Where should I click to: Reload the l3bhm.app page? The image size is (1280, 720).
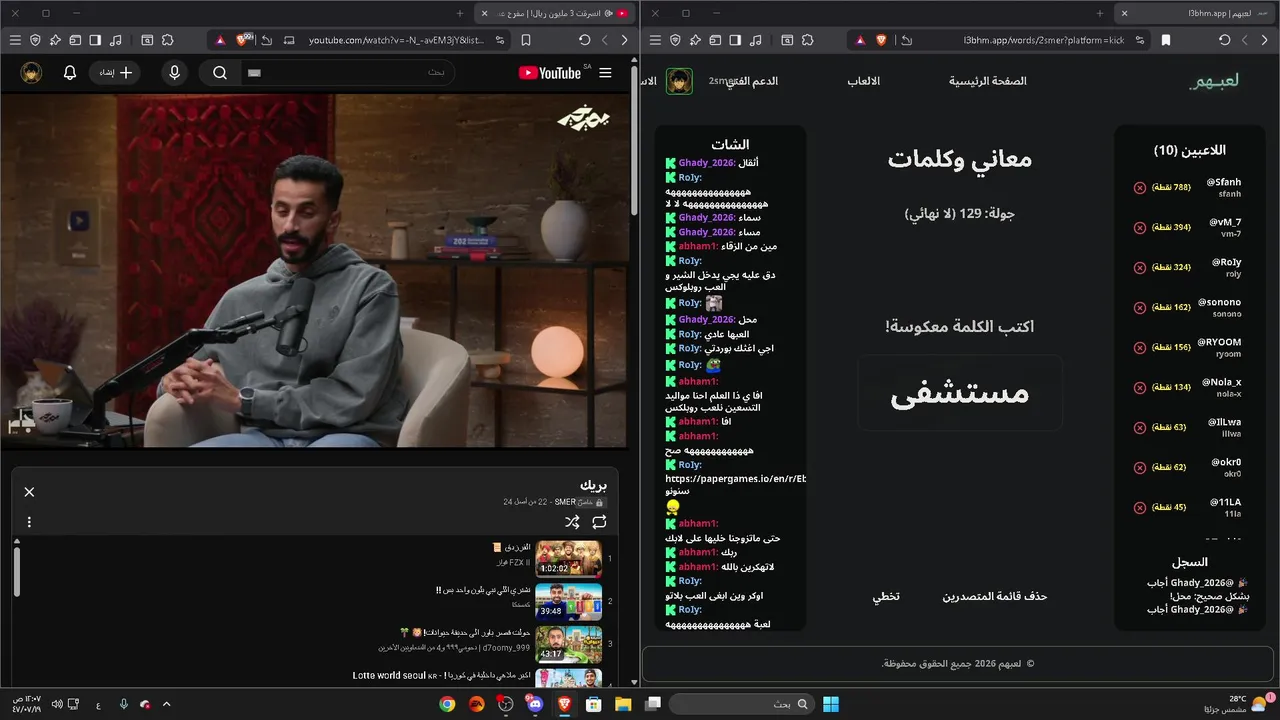1225,40
